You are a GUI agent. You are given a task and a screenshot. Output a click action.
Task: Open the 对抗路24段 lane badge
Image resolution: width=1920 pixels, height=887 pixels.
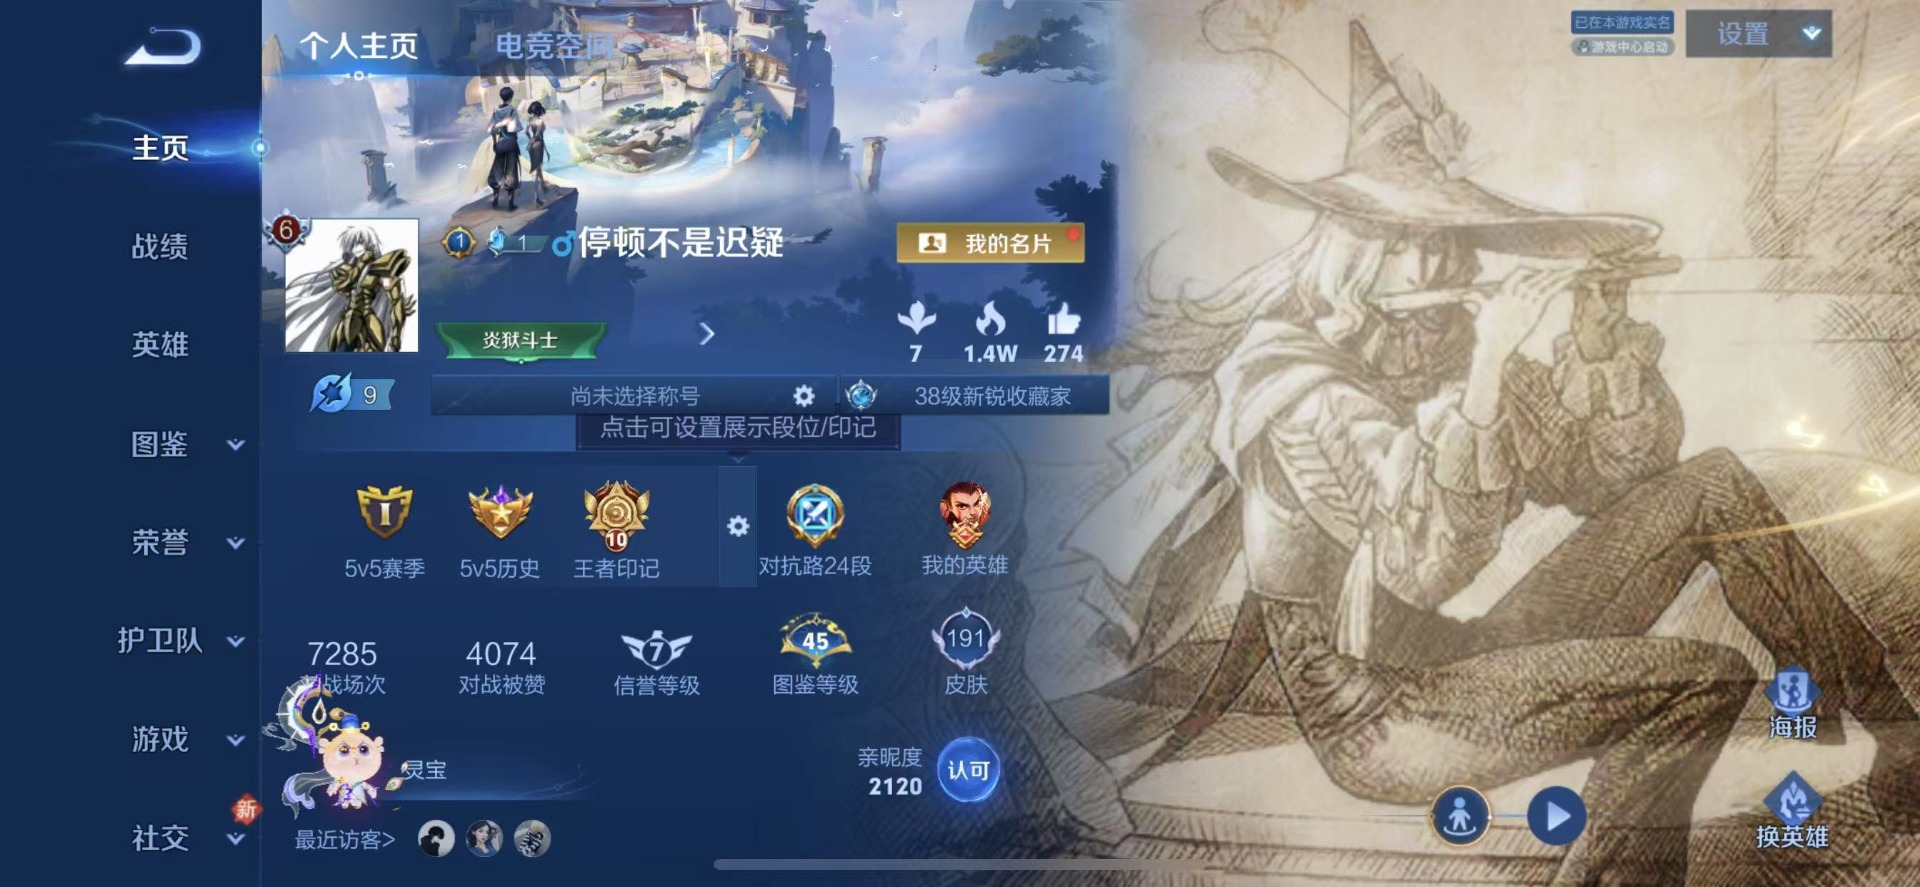pos(815,515)
